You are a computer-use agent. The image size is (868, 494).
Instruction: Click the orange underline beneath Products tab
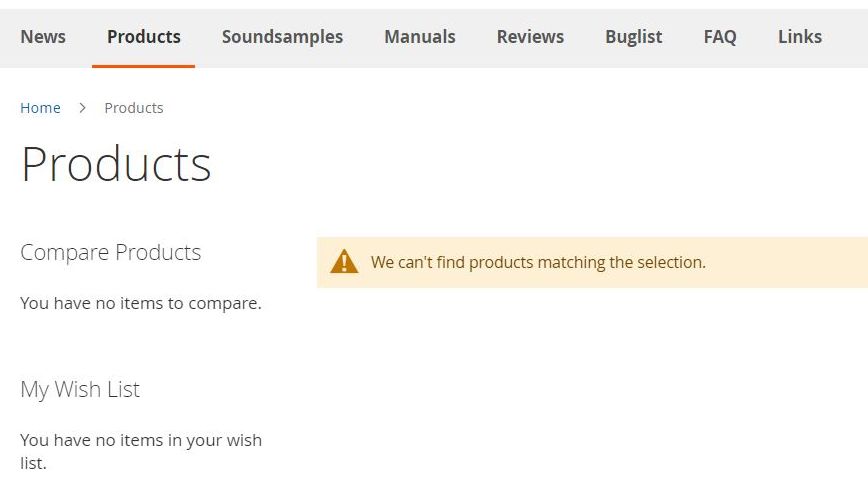click(x=143, y=66)
